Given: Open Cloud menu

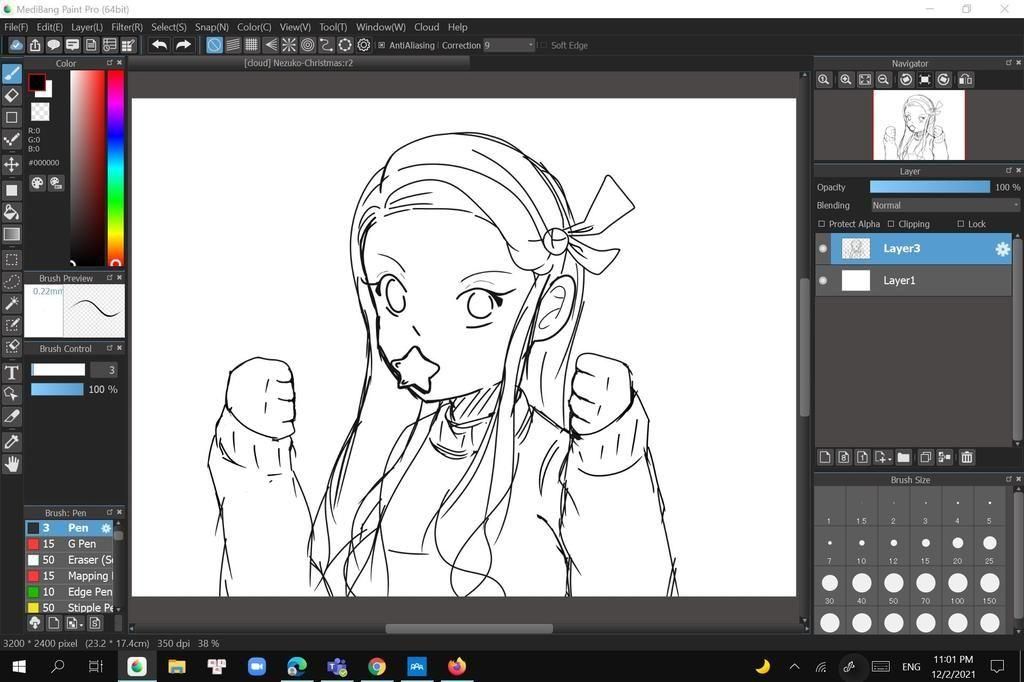Looking at the screenshot, I should coord(426,27).
